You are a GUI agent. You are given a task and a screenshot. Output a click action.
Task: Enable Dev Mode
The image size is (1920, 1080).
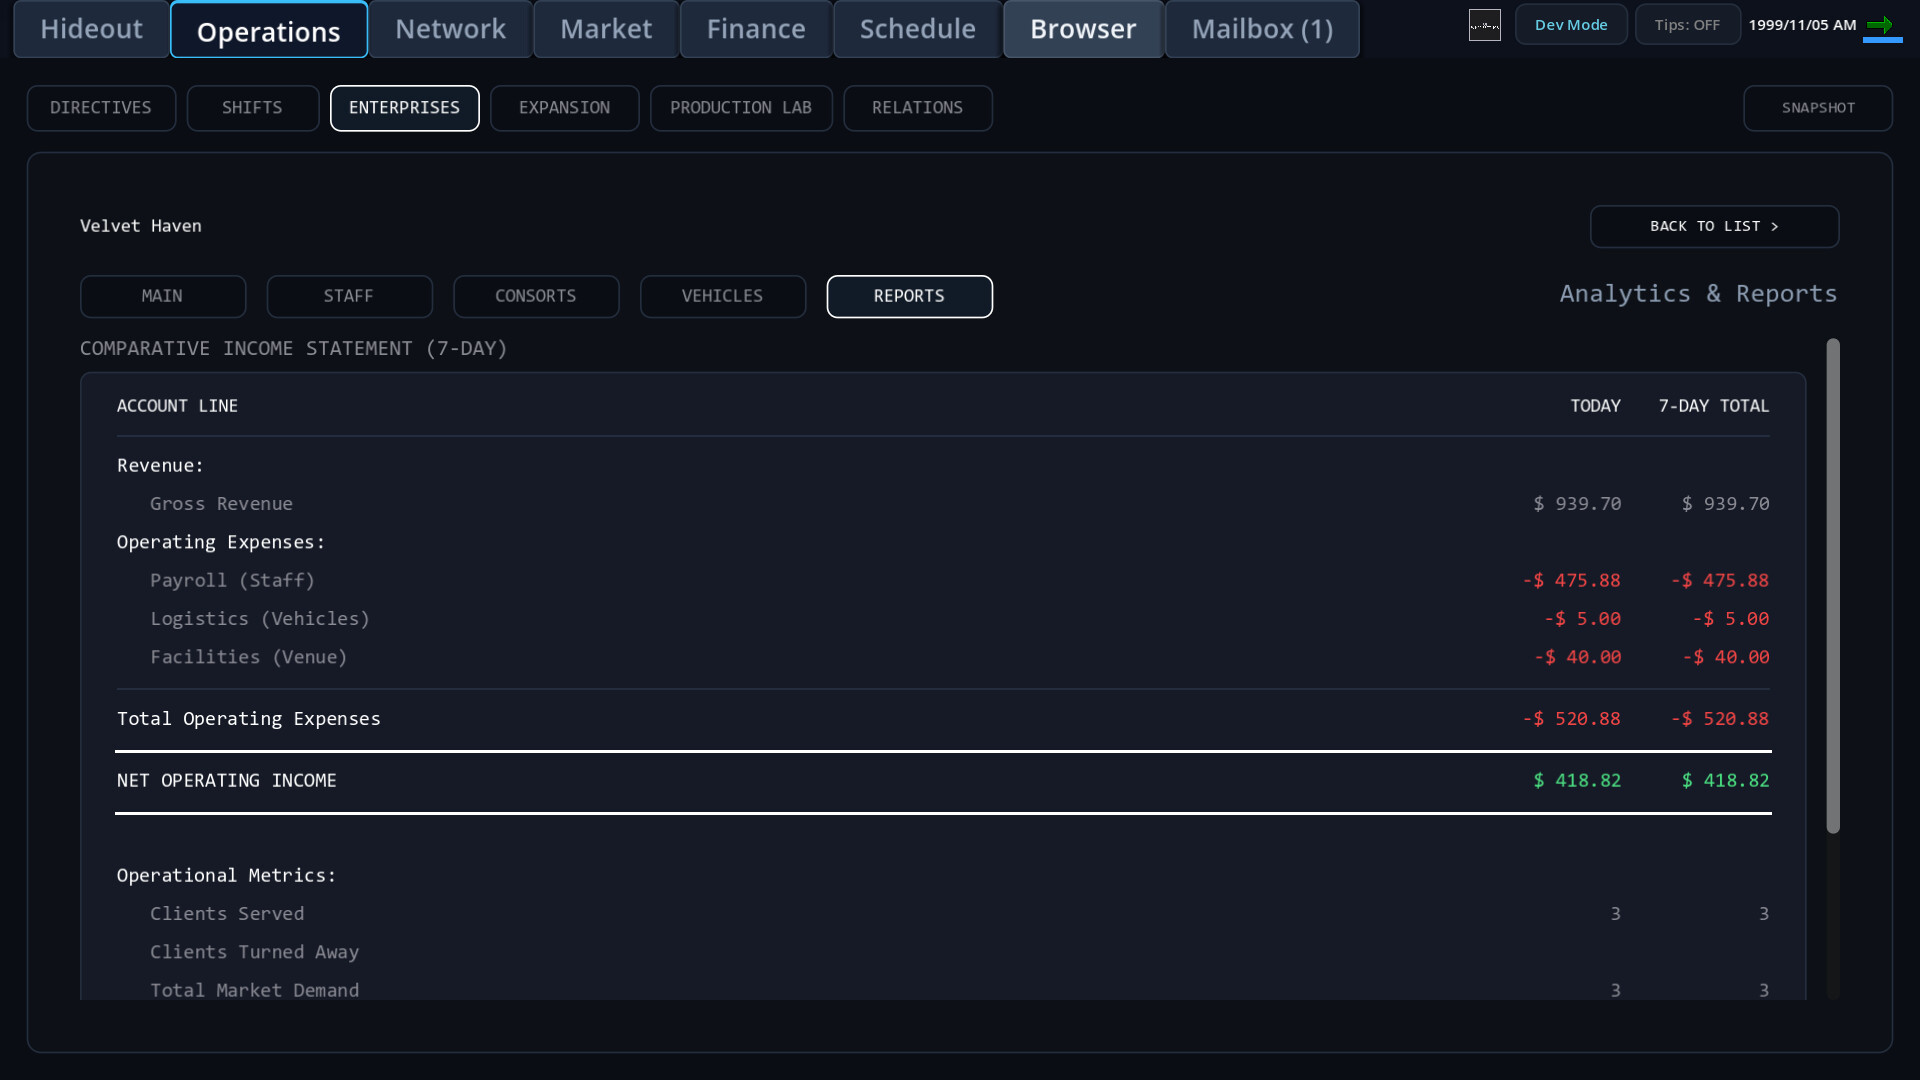pyautogui.click(x=1571, y=25)
